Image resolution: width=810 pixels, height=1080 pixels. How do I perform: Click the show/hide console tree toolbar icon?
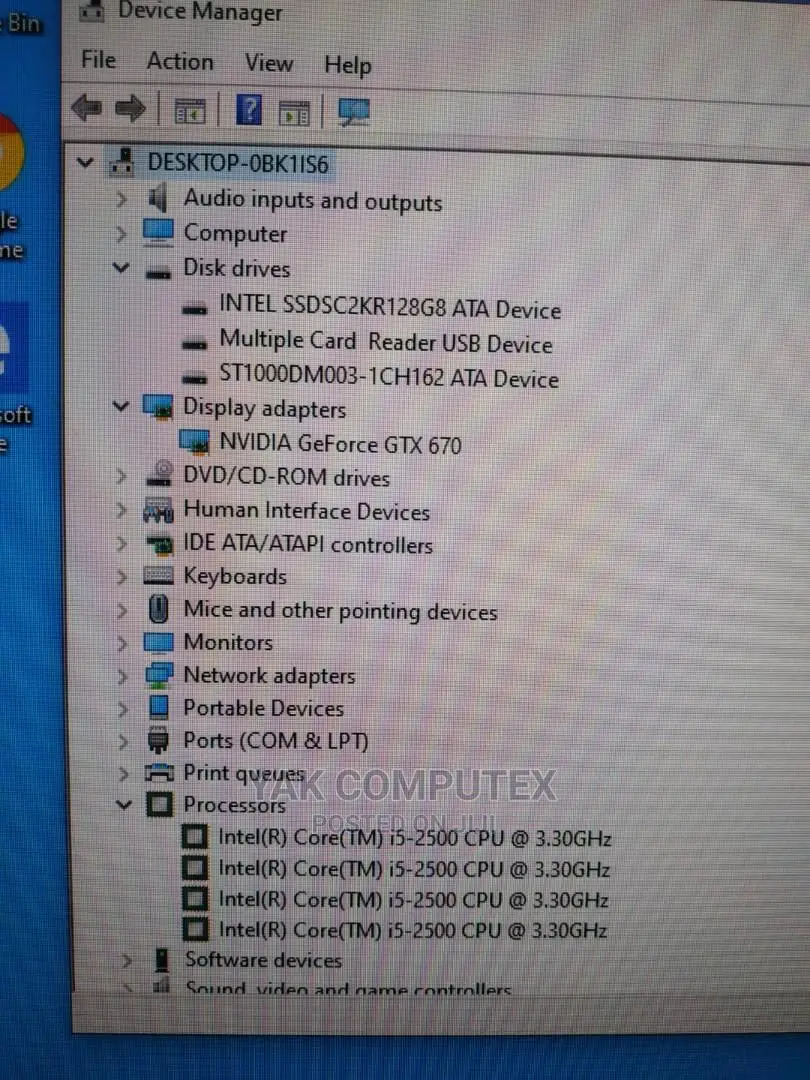189,111
